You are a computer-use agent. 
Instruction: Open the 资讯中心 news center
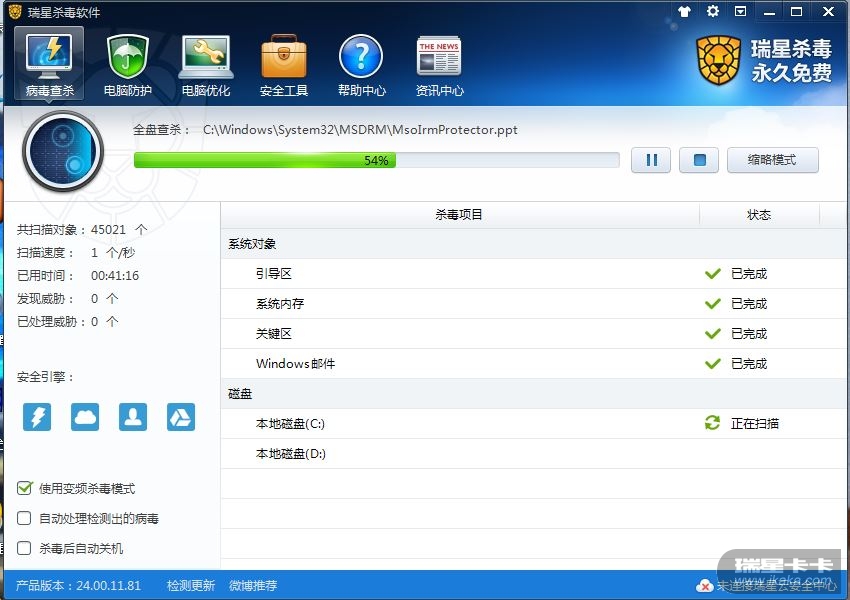click(440, 65)
